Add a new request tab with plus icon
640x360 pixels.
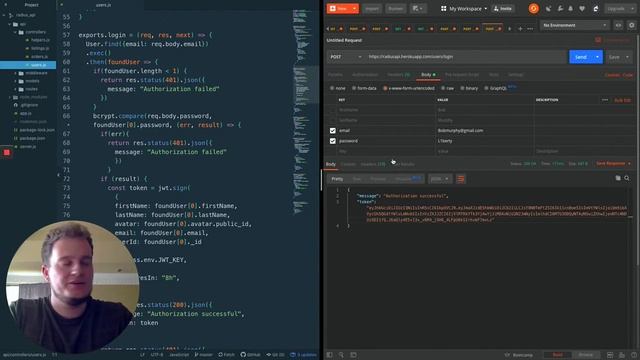(x=520, y=29)
